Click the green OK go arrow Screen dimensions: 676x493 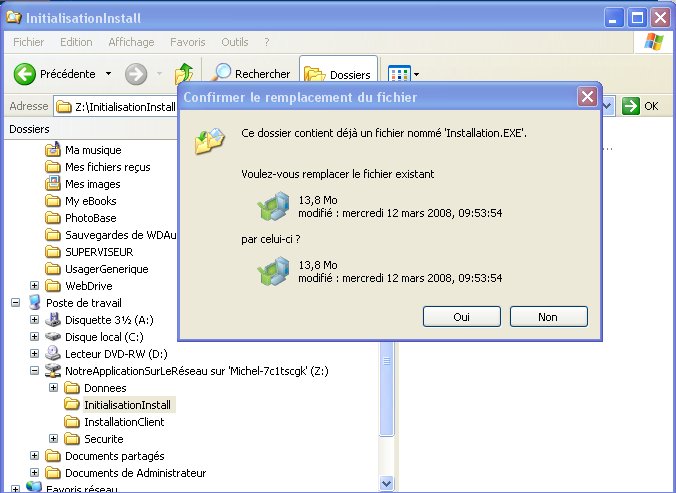coord(631,106)
